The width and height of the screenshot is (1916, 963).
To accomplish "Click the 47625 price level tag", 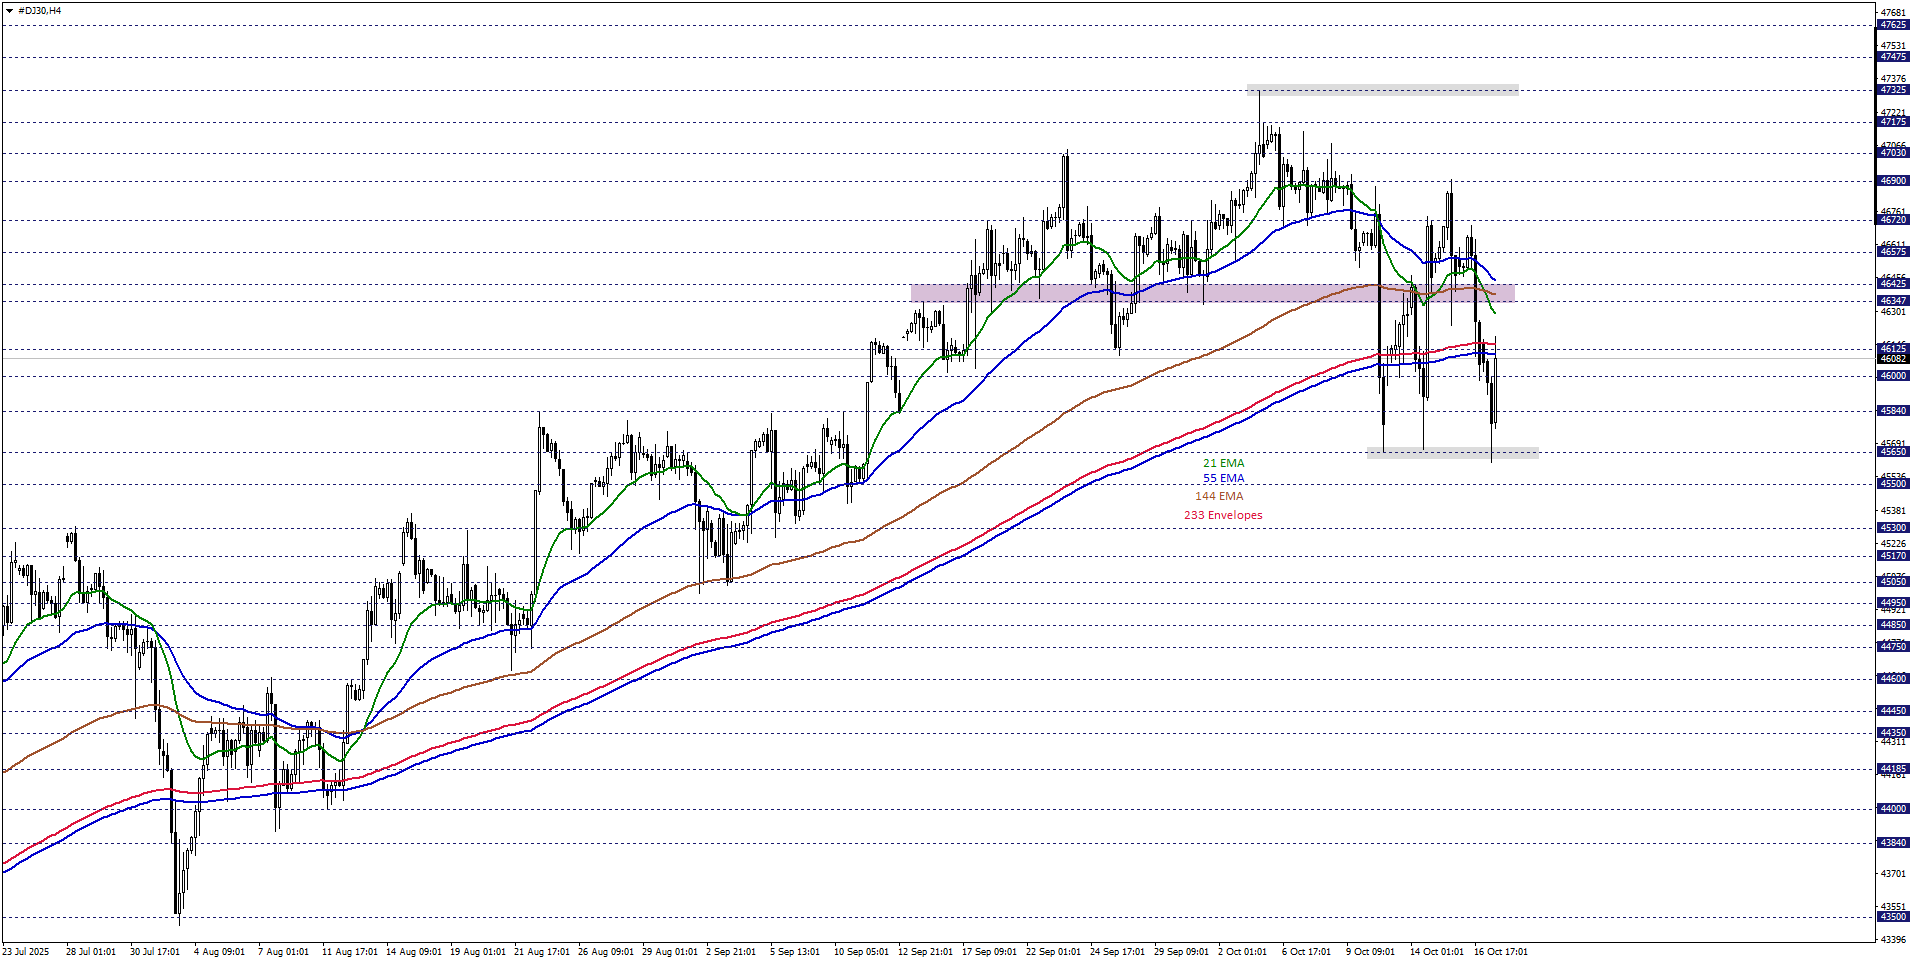I will [x=1893, y=25].
